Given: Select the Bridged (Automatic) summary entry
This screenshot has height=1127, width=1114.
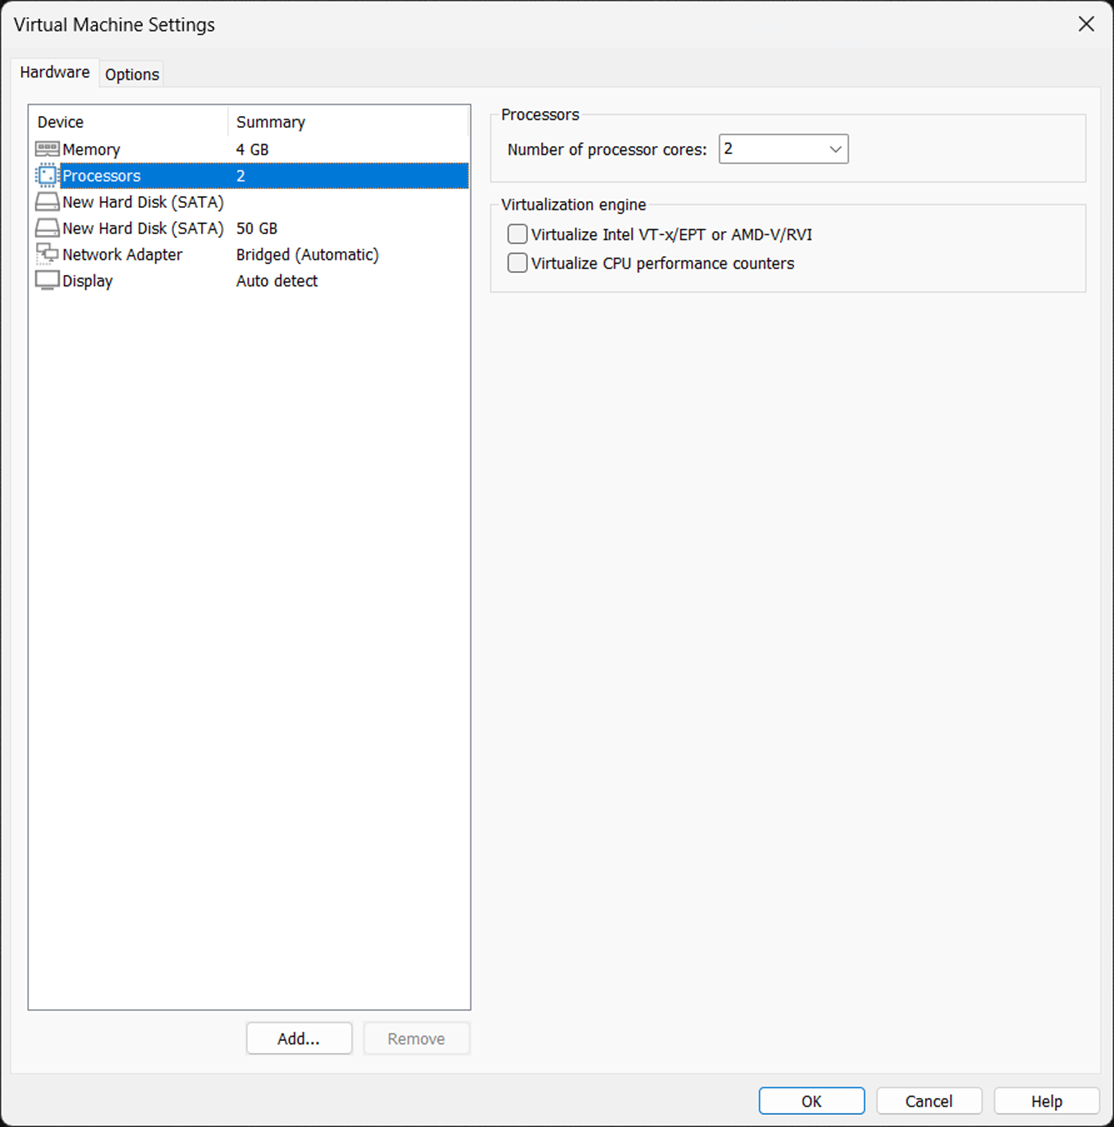Looking at the screenshot, I should [x=307, y=254].
